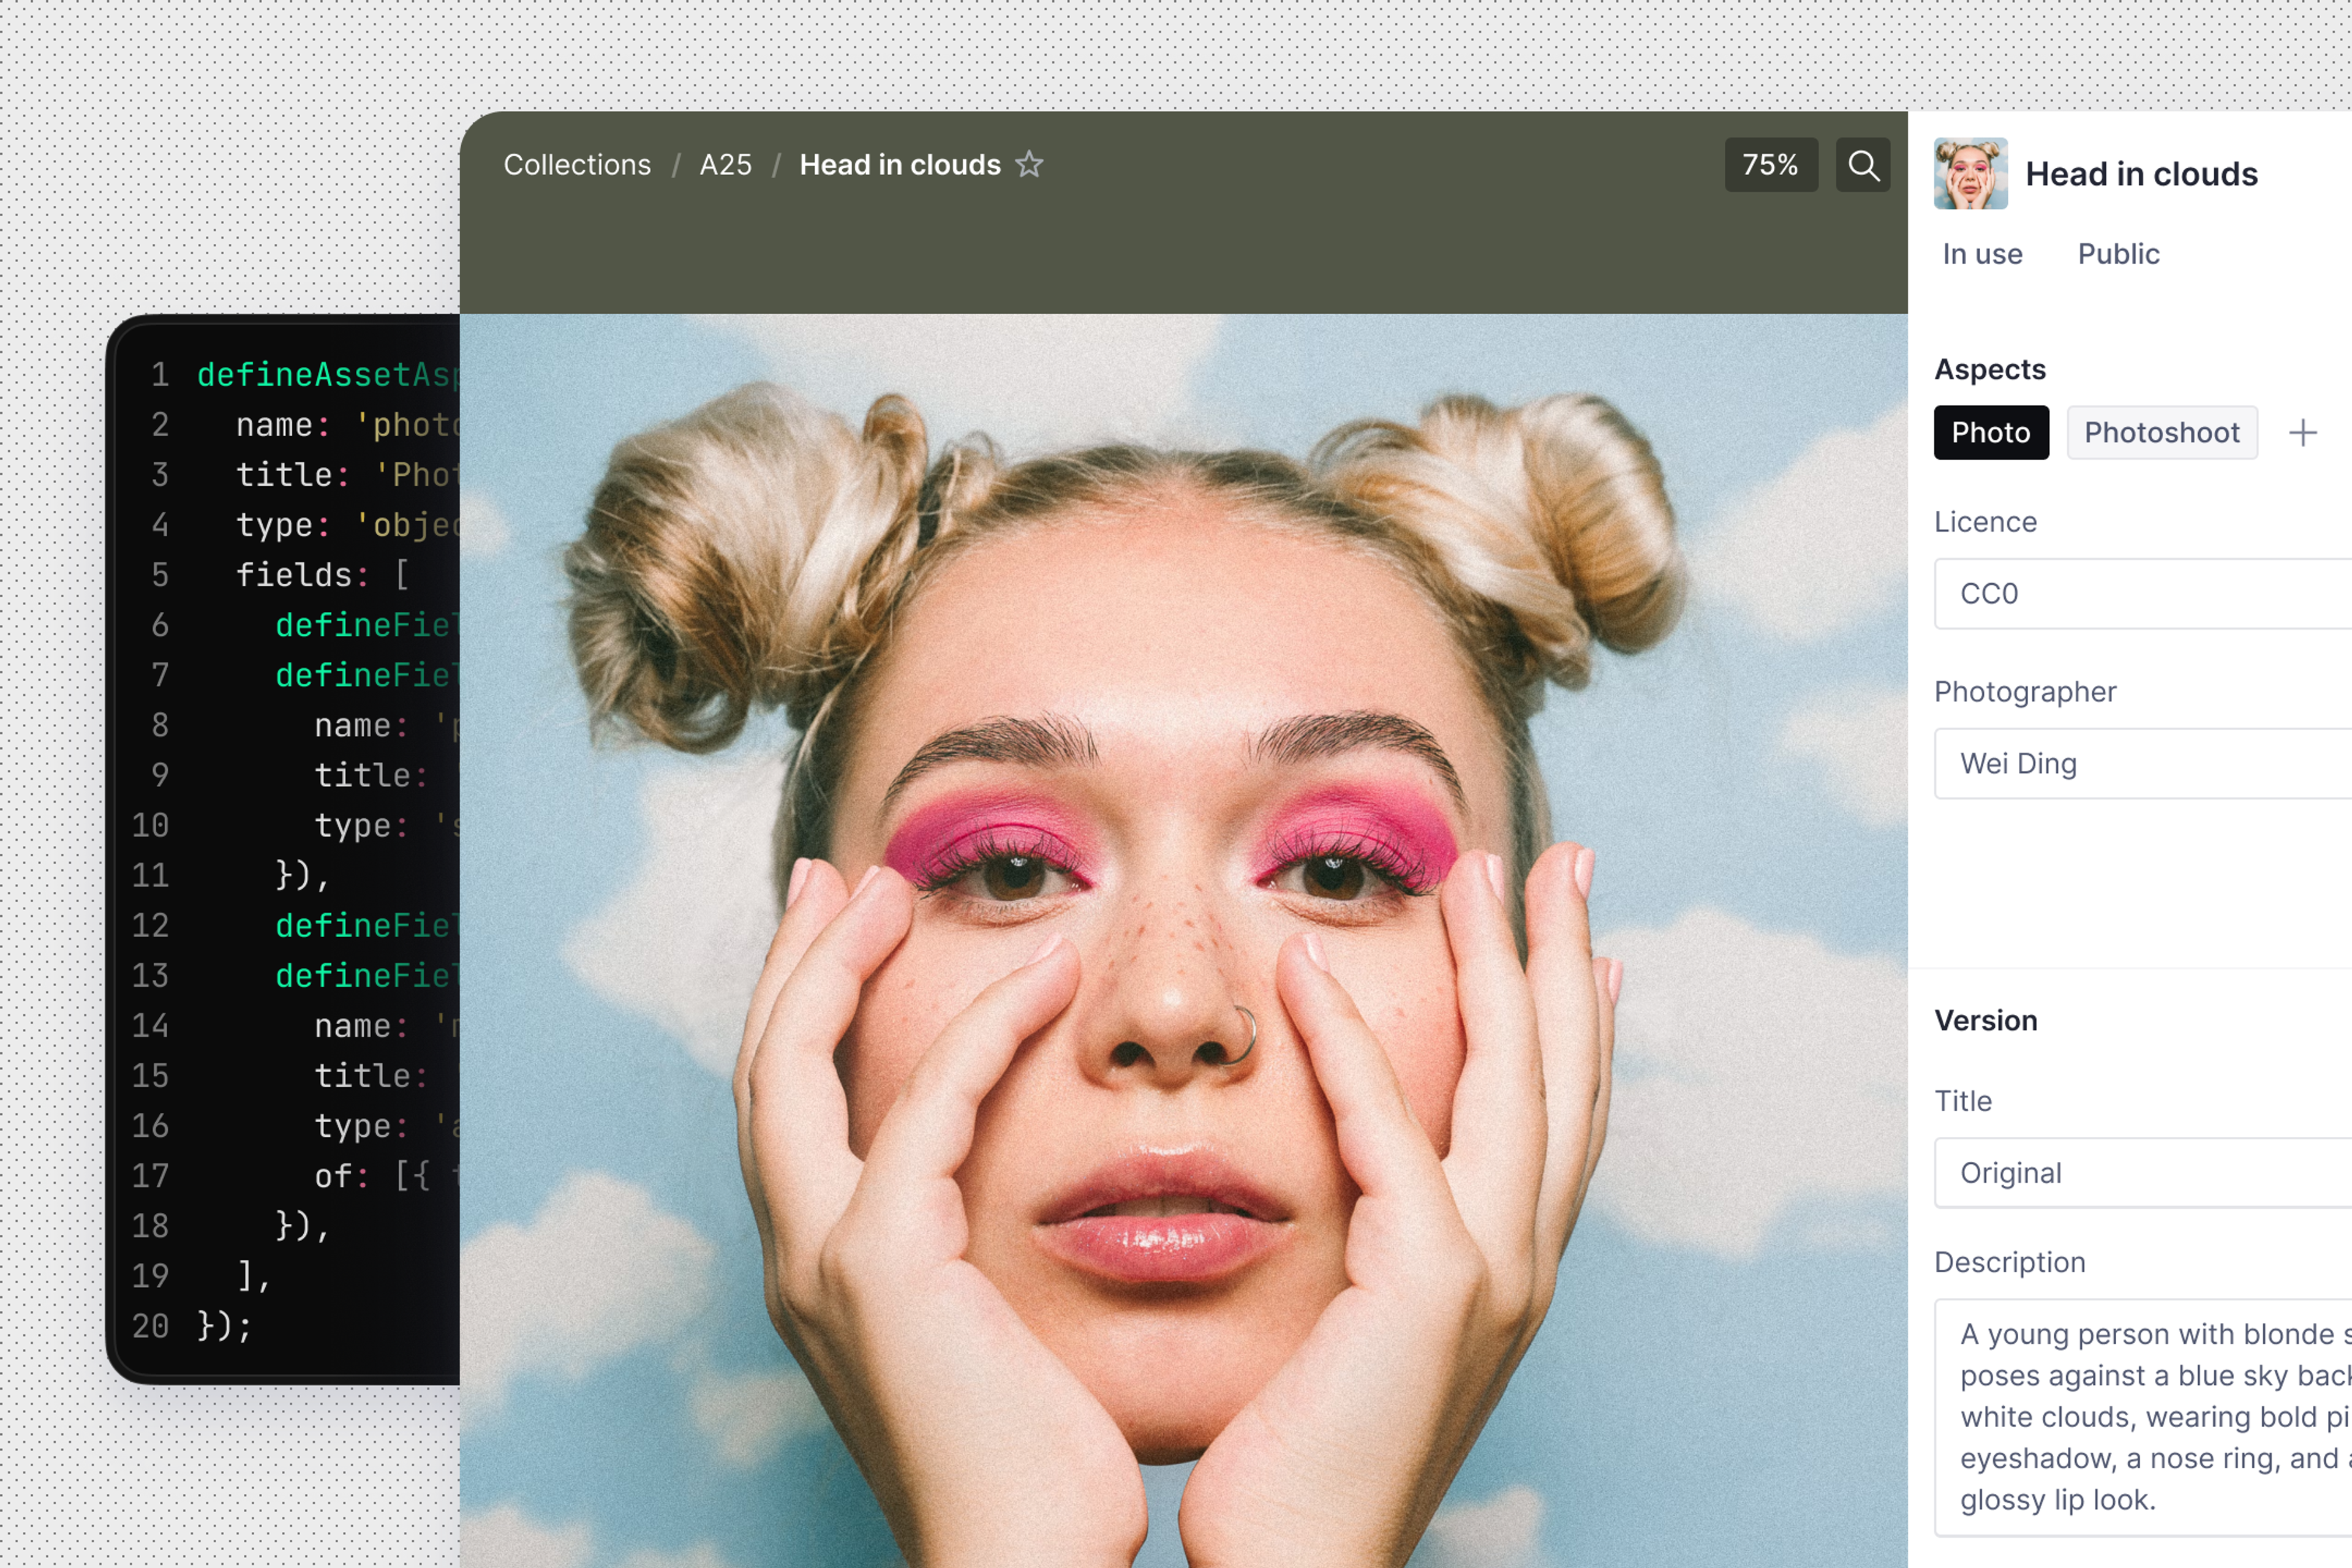Place cursor on code line 5 fields
This screenshot has width=2352, height=1568.
[x=295, y=575]
